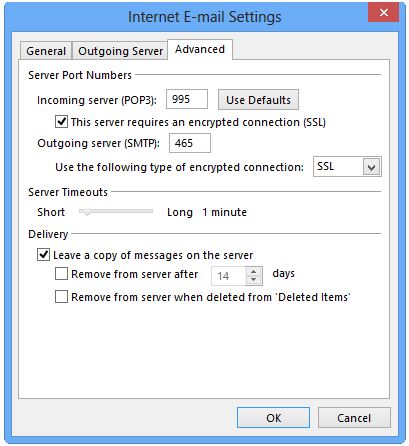409x446 pixels.
Task: Increase days value with up spinner arrow
Action: pos(253,272)
